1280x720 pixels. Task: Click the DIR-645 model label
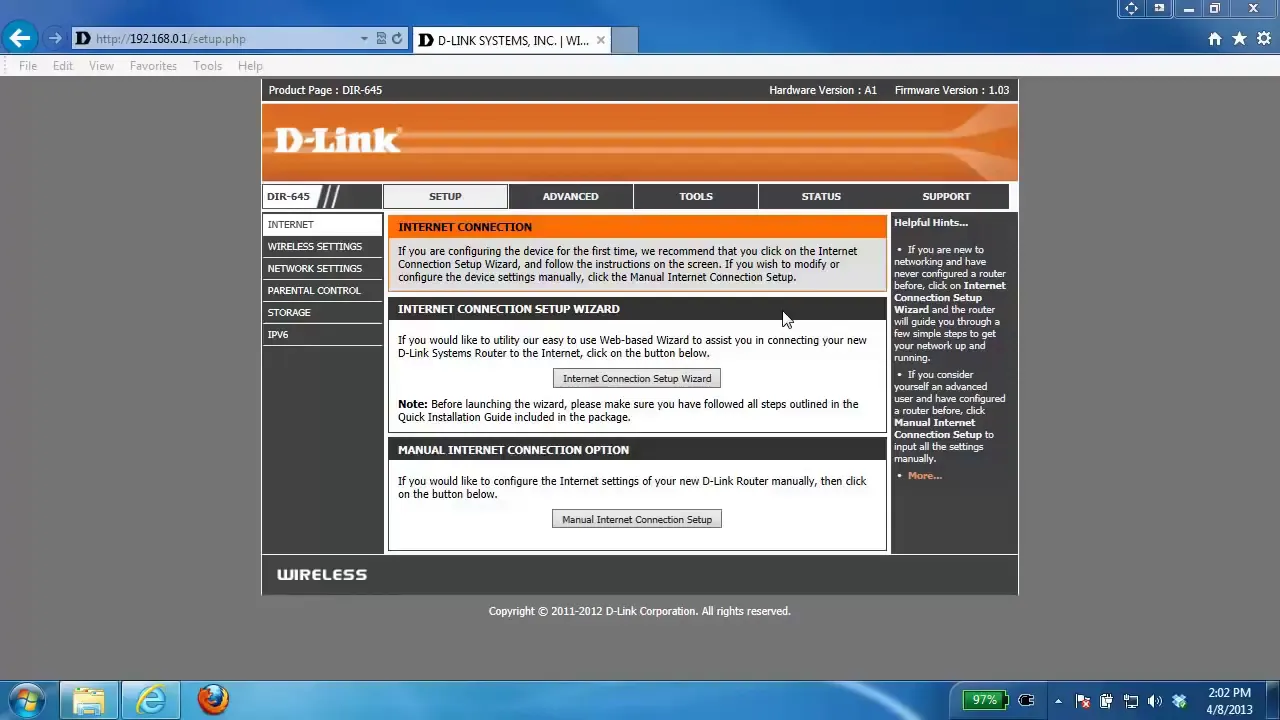pos(288,196)
